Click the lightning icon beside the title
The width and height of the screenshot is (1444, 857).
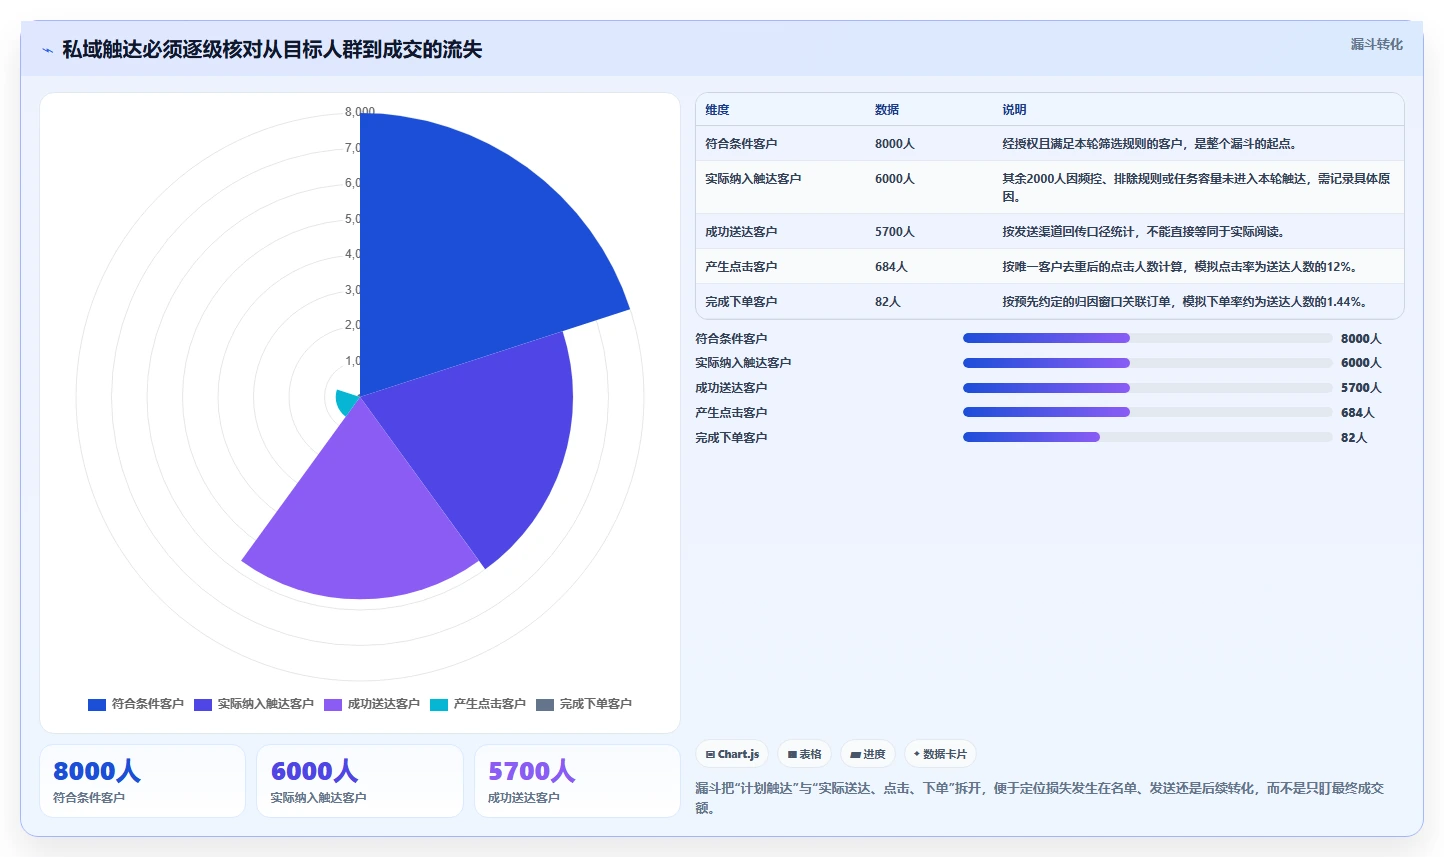coord(47,50)
